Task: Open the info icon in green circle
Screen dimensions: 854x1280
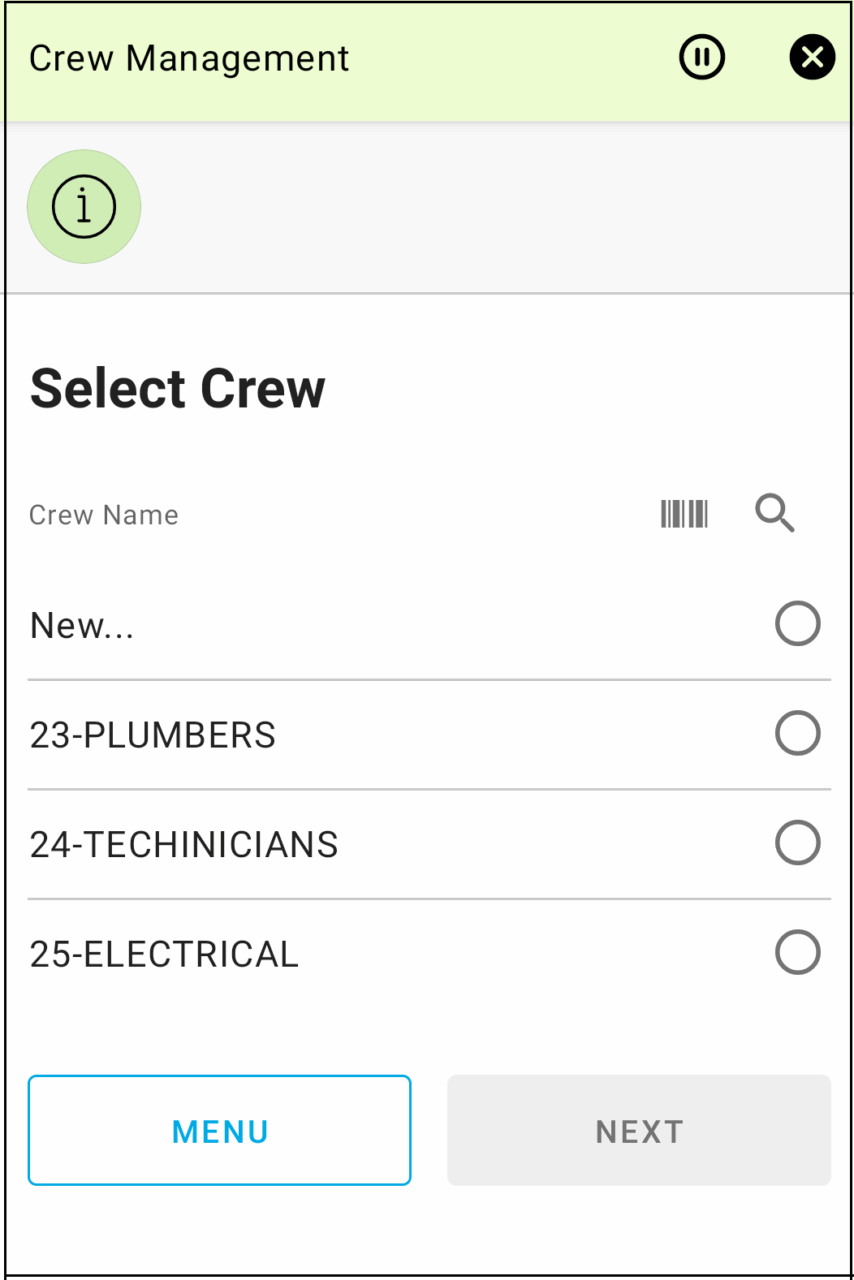Action: (x=84, y=207)
